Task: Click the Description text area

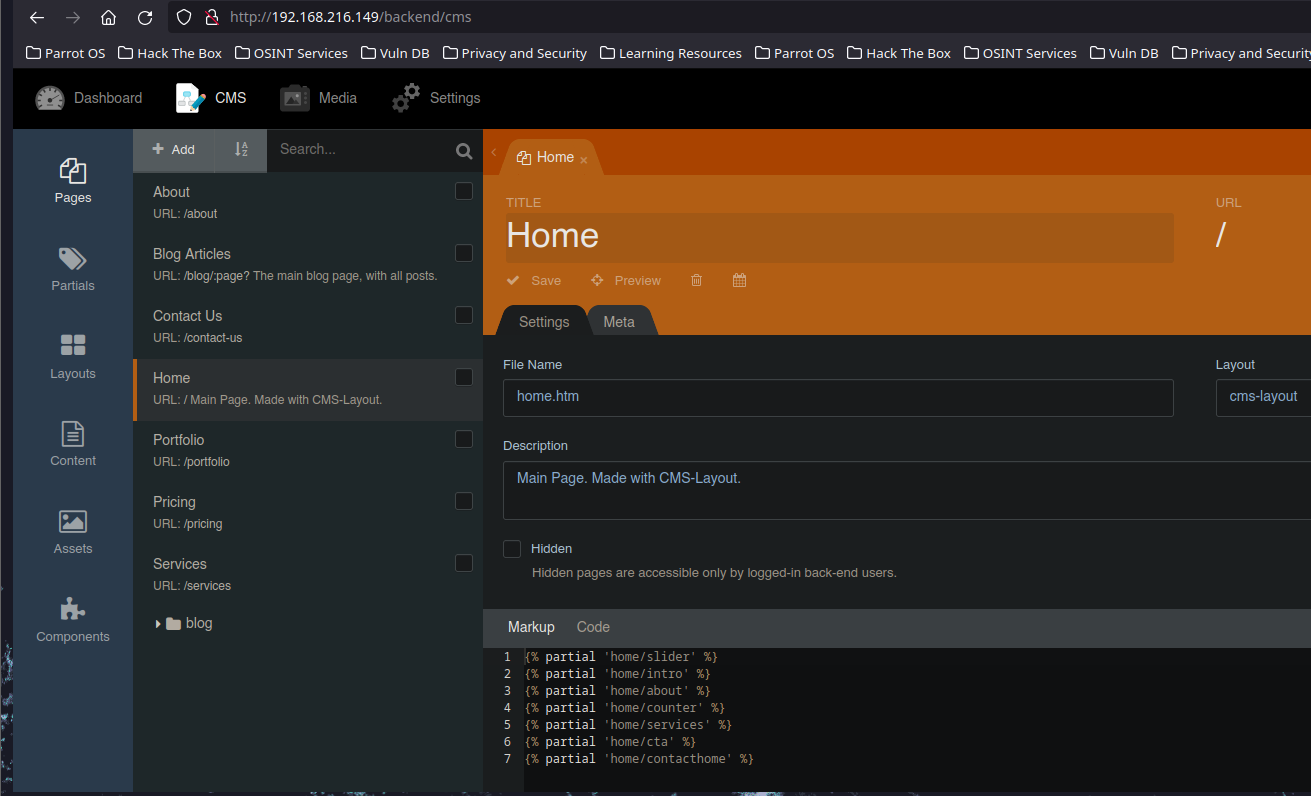Action: (x=907, y=490)
